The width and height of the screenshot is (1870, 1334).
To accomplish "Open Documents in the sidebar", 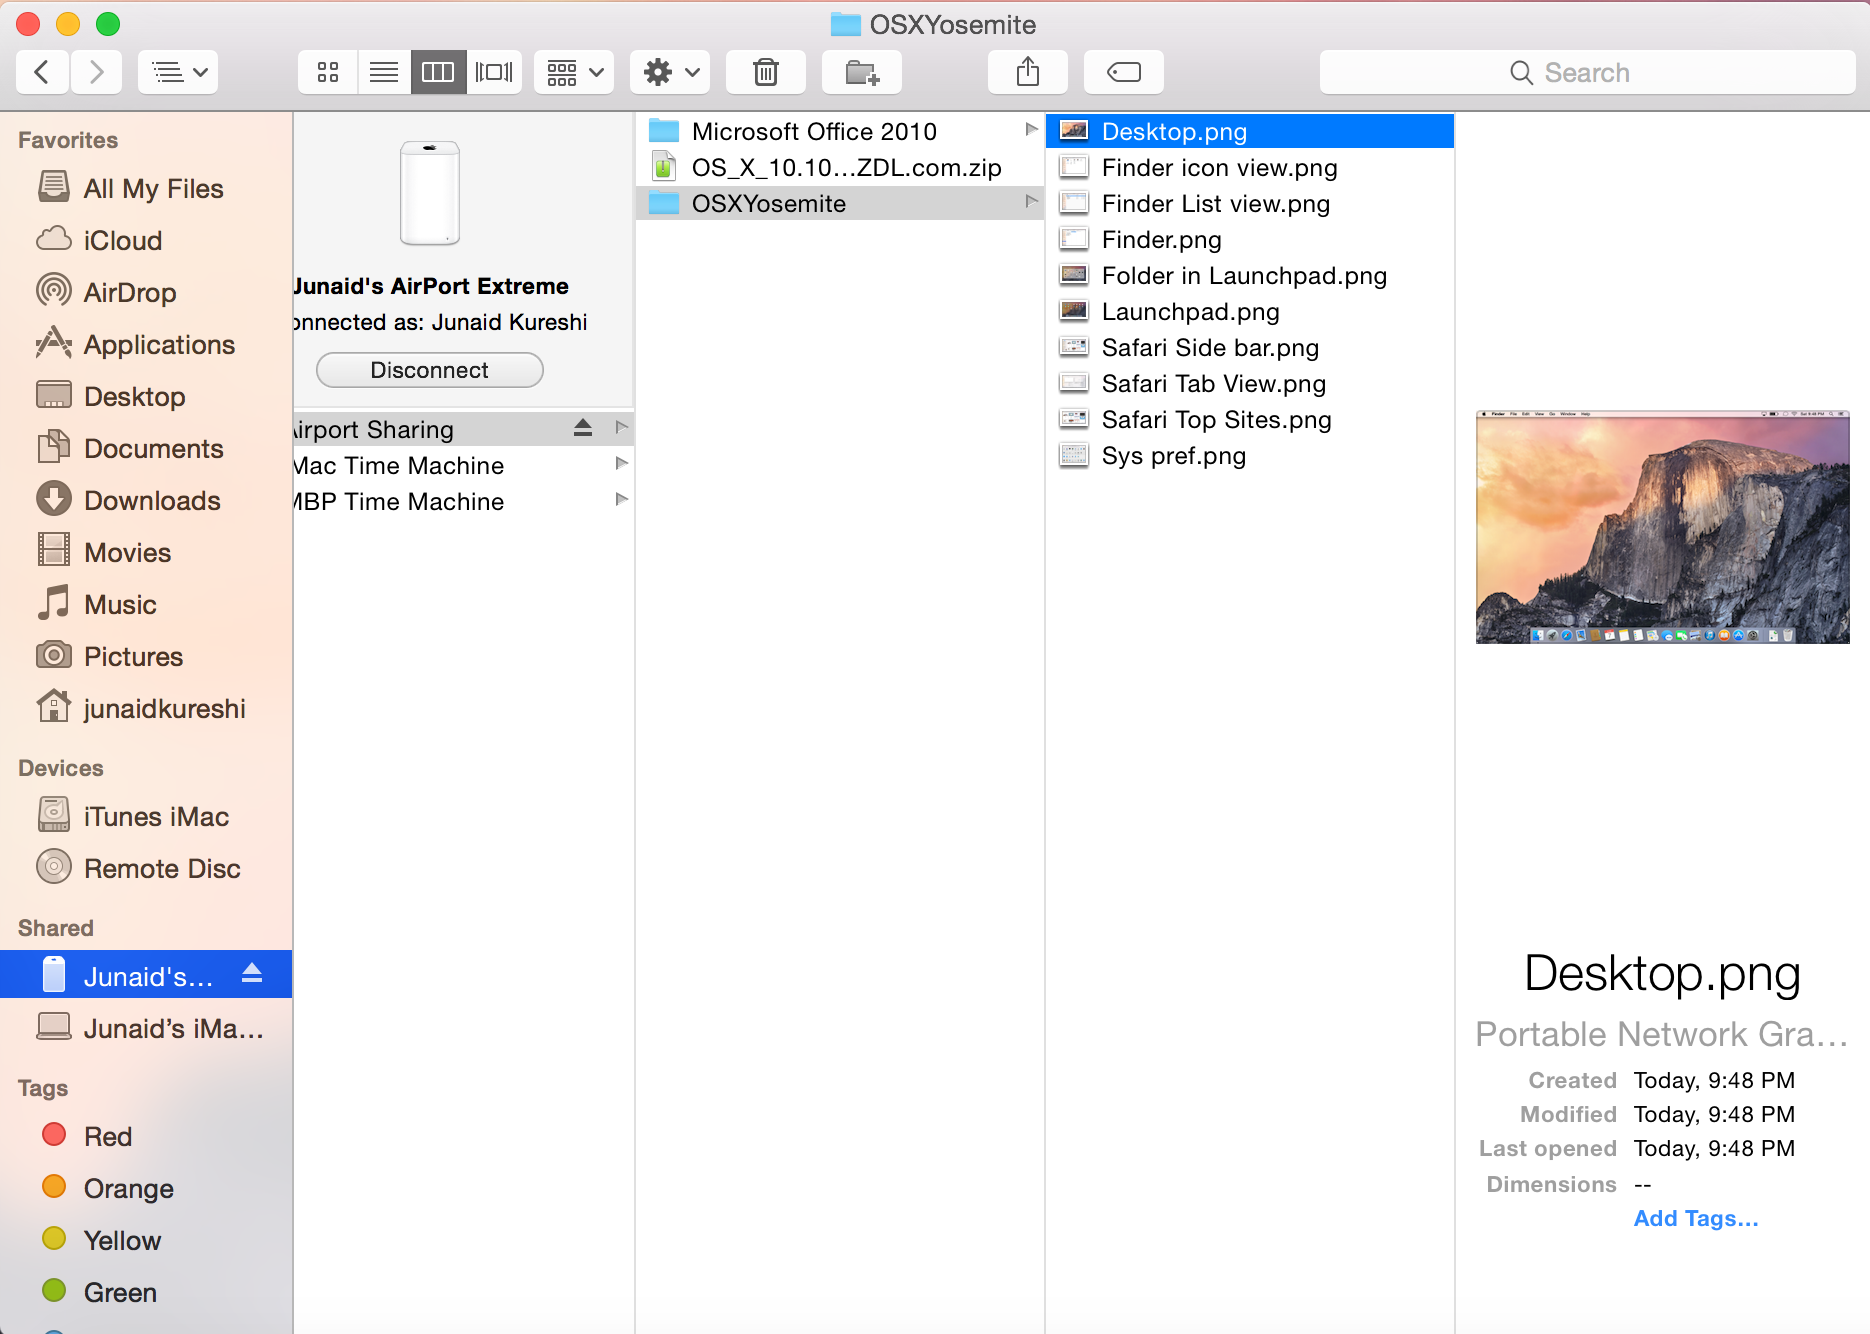I will (146, 448).
